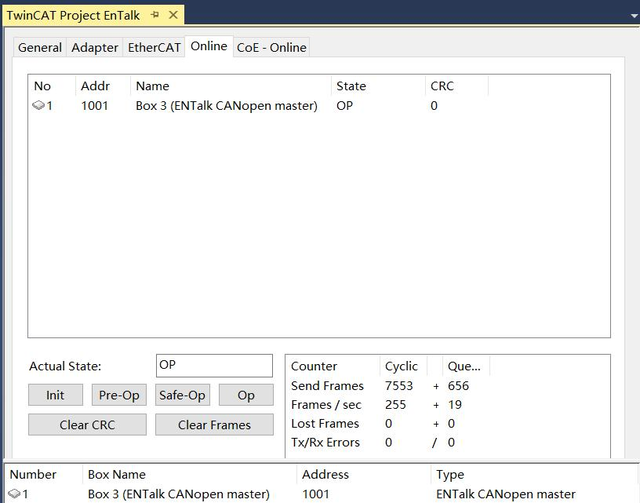This screenshot has width=640, height=503.
Task: Select Box 3 (ENTalk CANopen master) in slave list
Action: point(227,106)
